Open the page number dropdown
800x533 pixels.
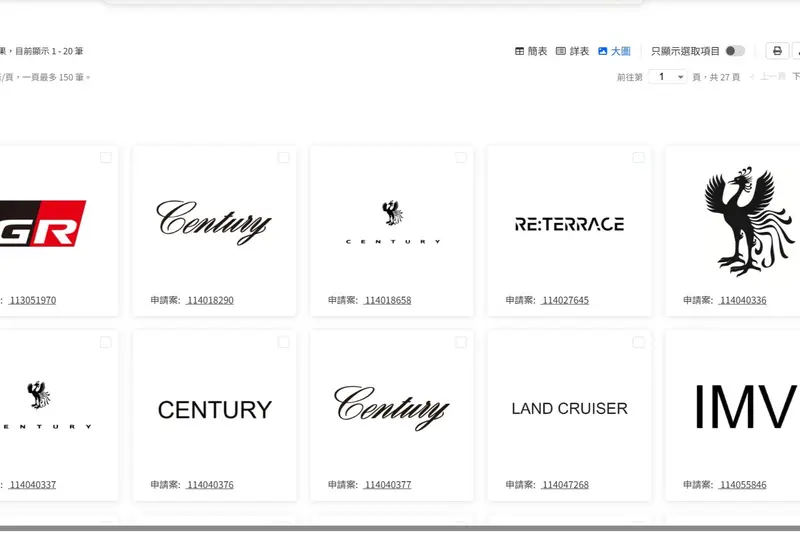point(668,77)
